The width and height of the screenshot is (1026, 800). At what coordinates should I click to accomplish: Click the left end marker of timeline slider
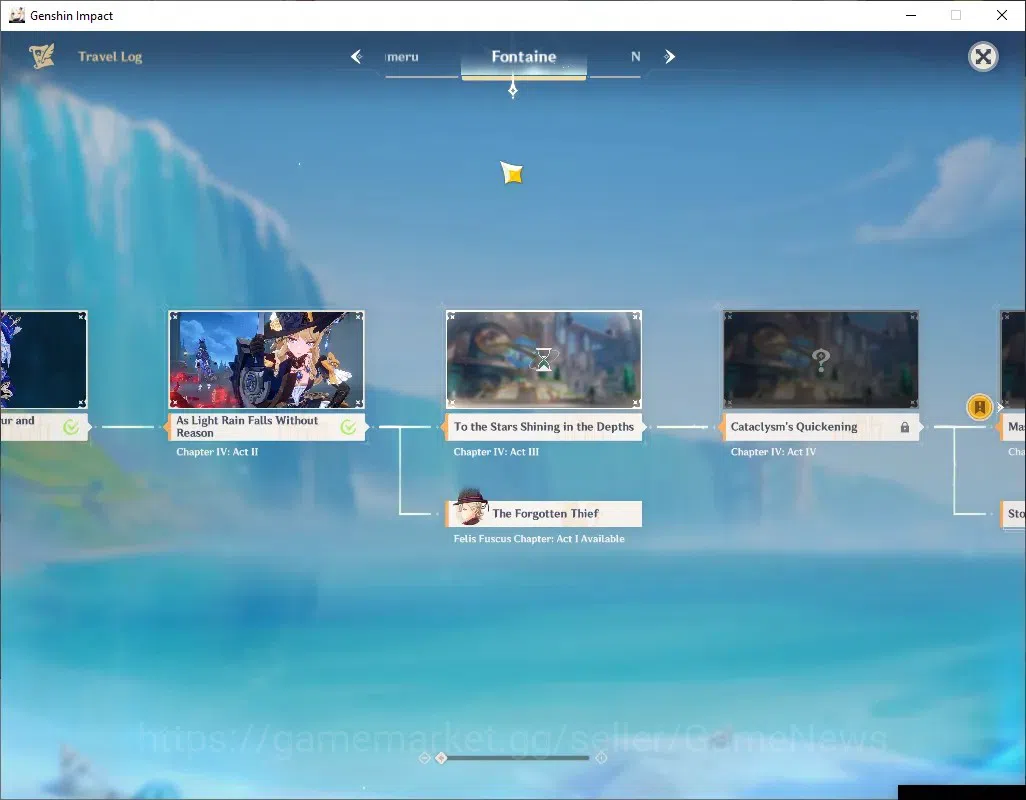click(425, 757)
